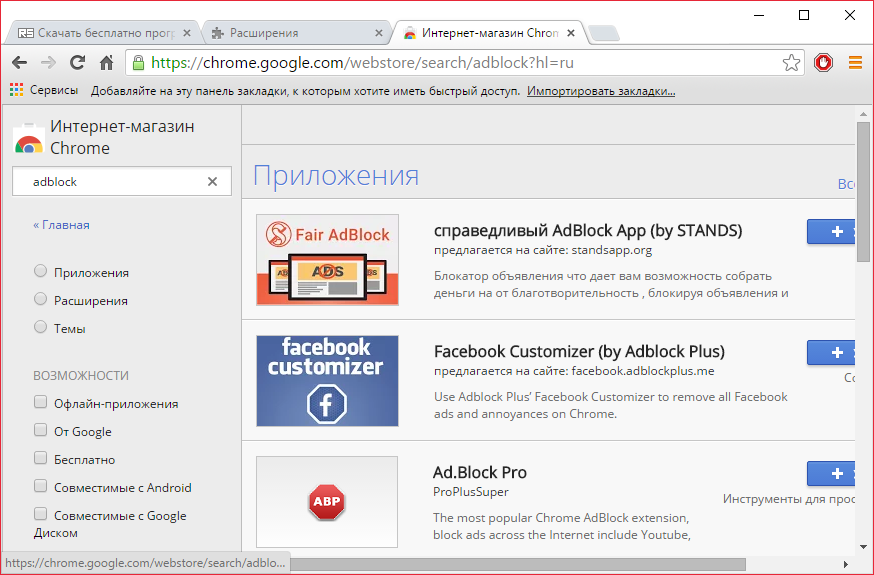
Task: Open the red AdBlock extension icon
Action: (x=823, y=62)
